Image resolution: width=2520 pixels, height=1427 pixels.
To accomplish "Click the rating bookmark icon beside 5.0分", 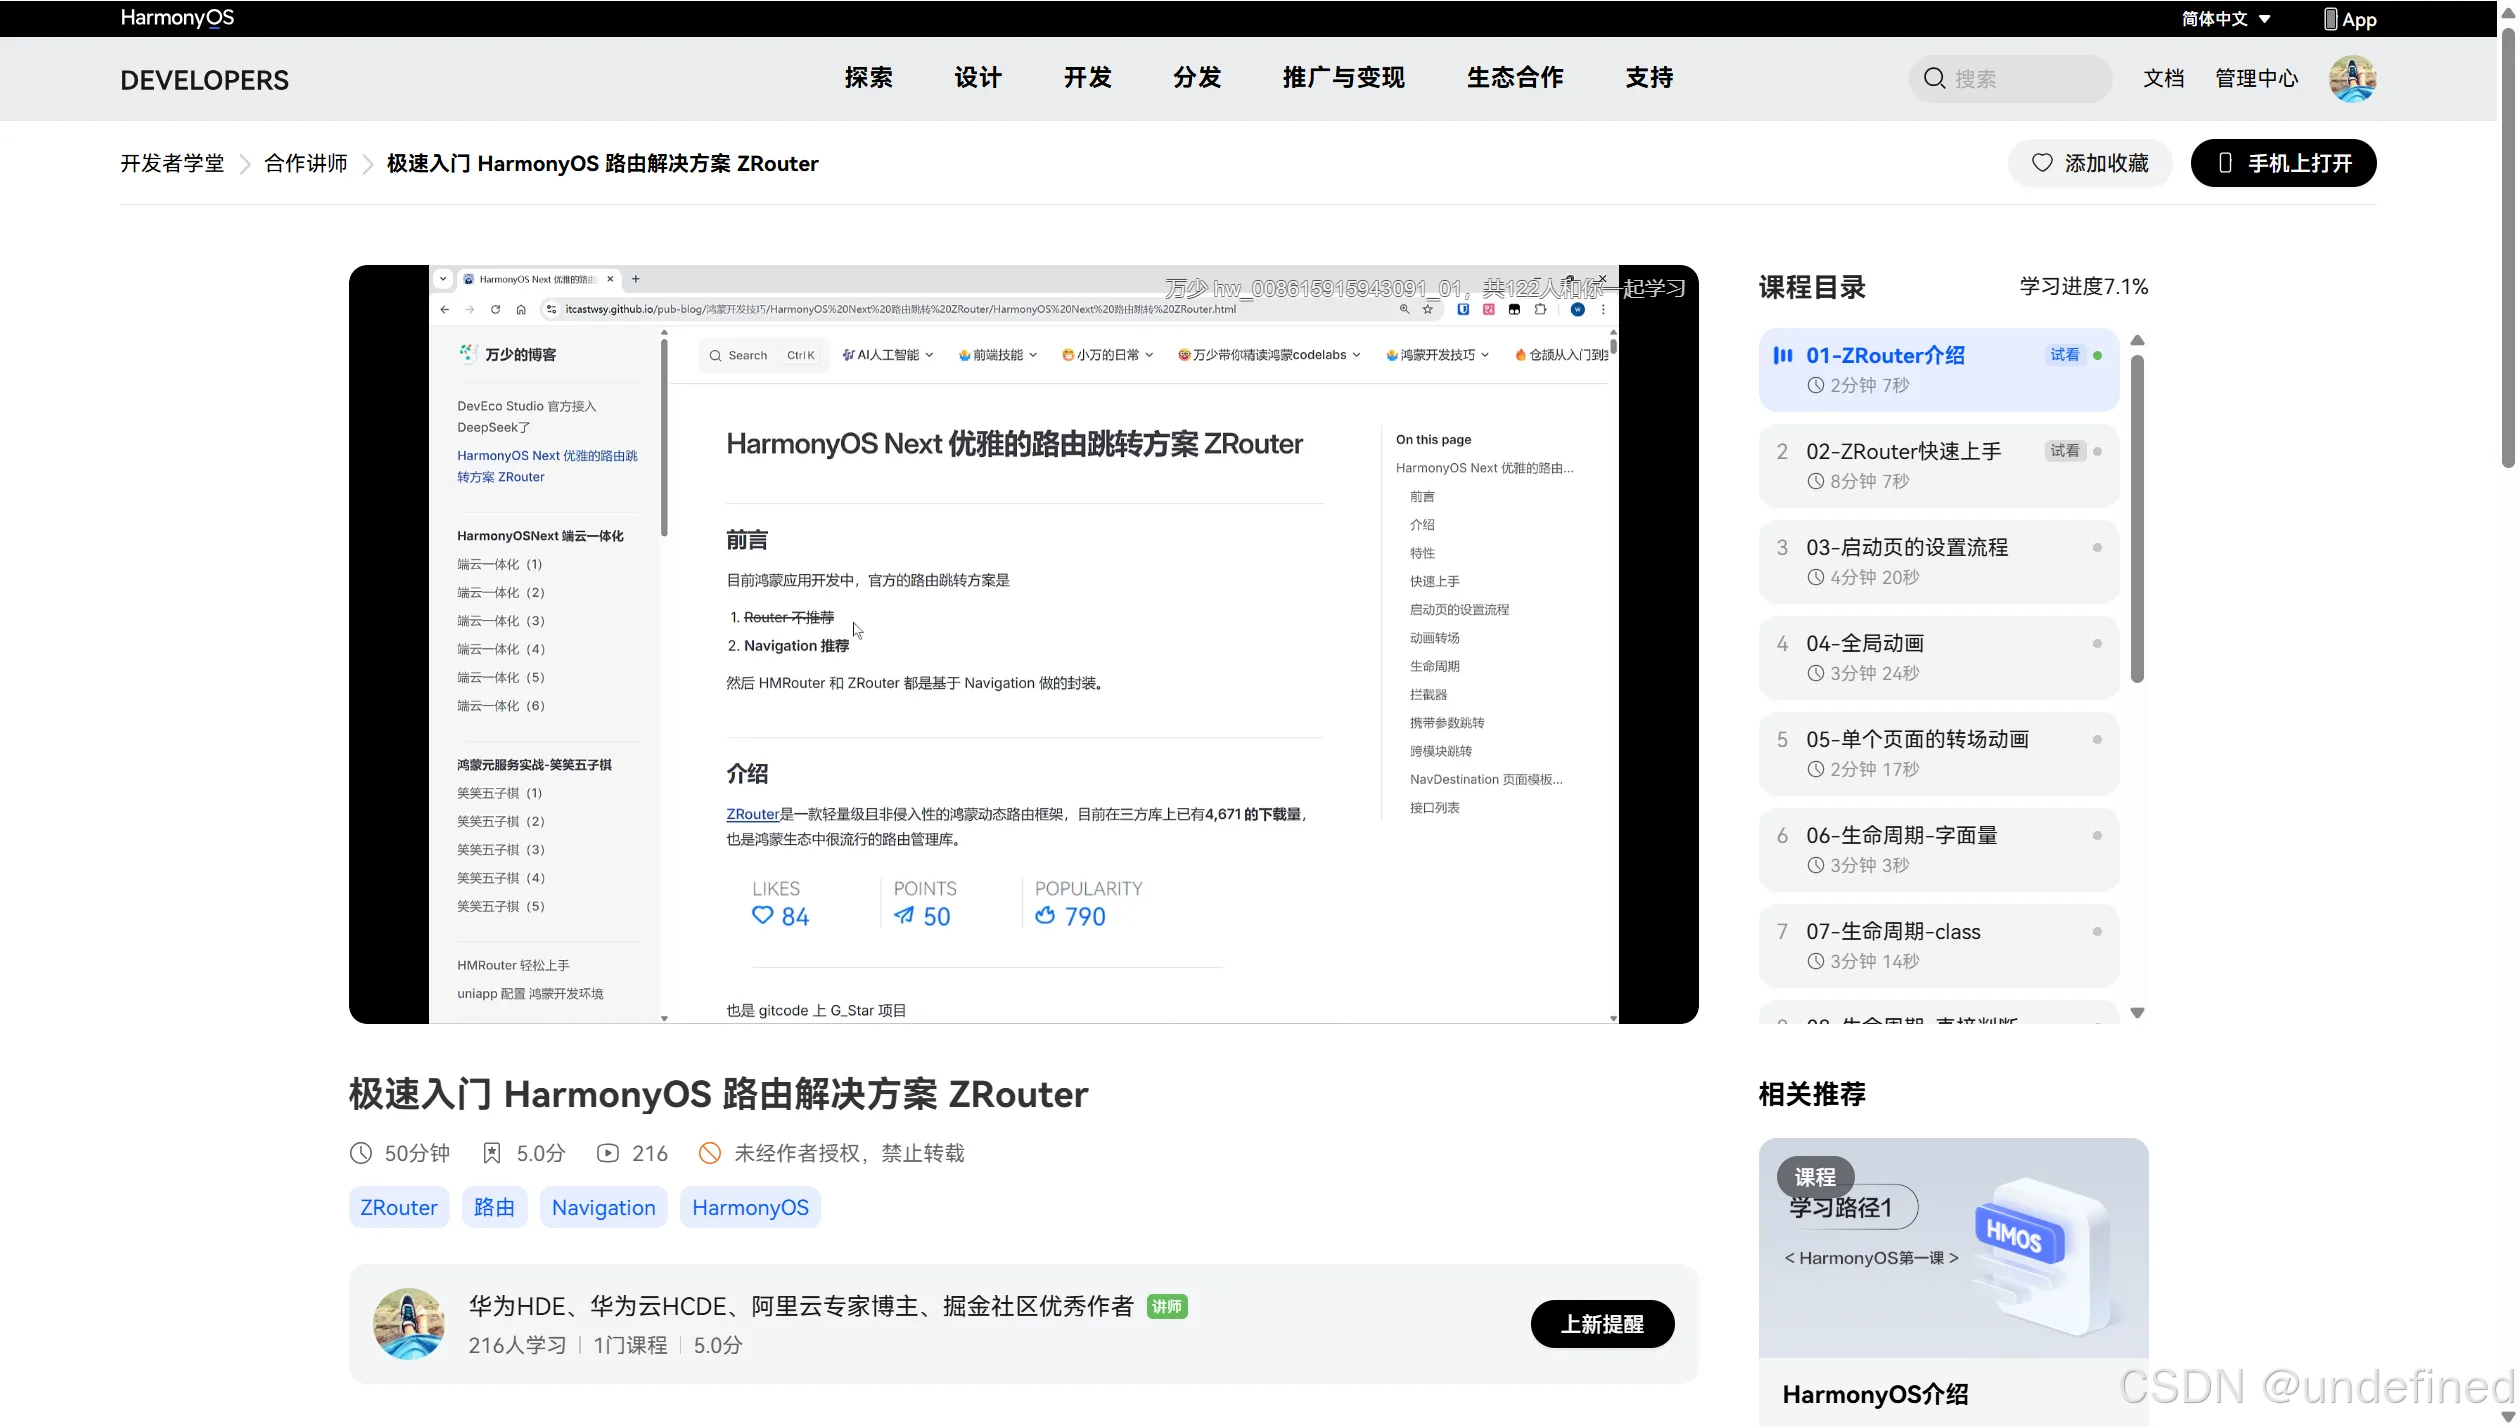I will (x=491, y=1153).
